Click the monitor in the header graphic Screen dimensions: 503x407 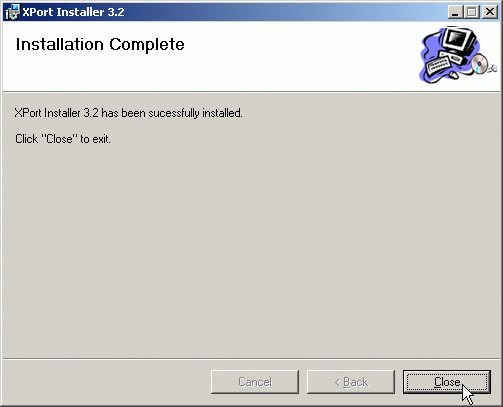[459, 41]
